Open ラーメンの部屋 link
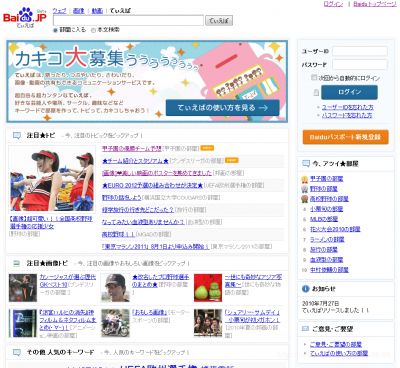Image resolution: width=400 pixels, height=368 pixels. 327,239
